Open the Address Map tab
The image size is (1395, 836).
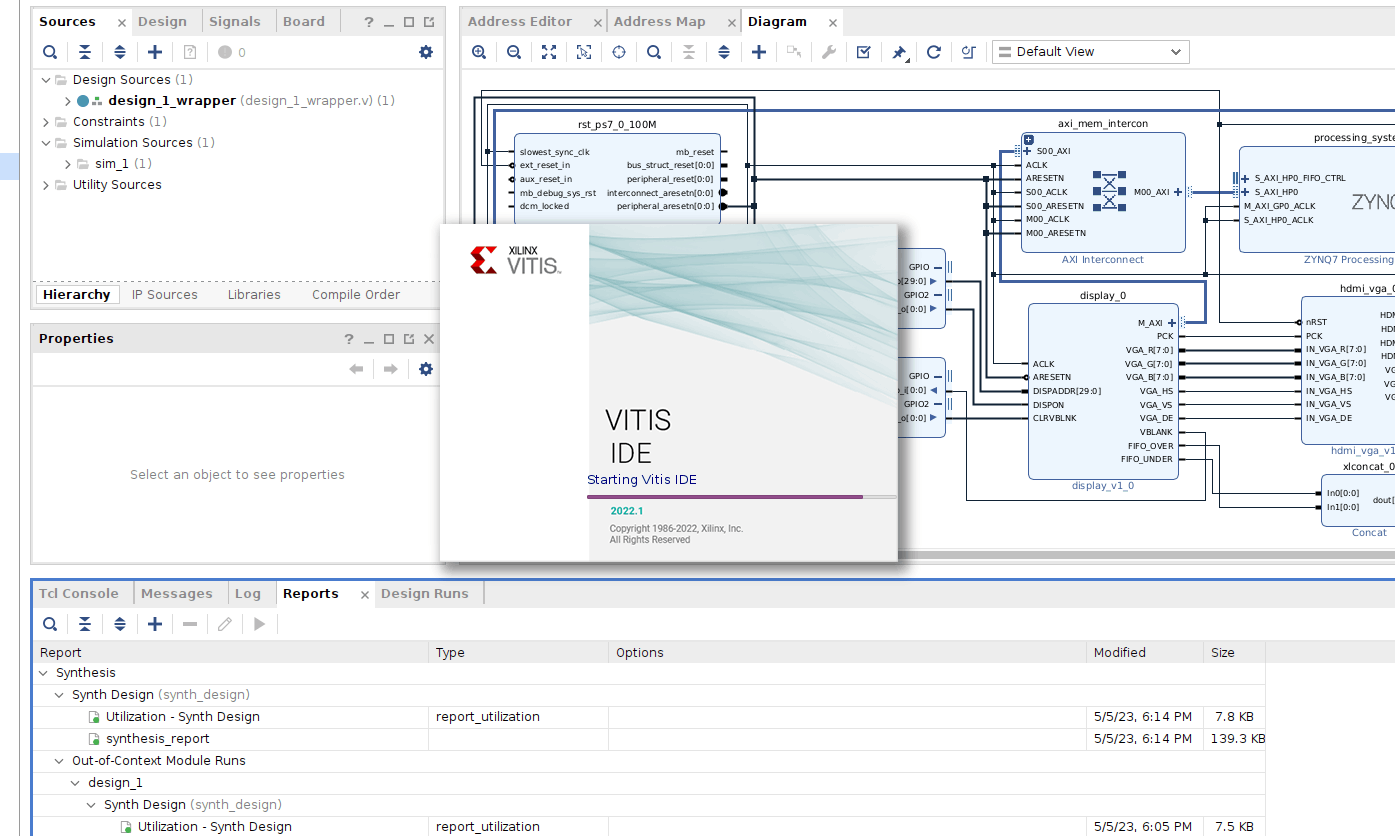point(659,22)
